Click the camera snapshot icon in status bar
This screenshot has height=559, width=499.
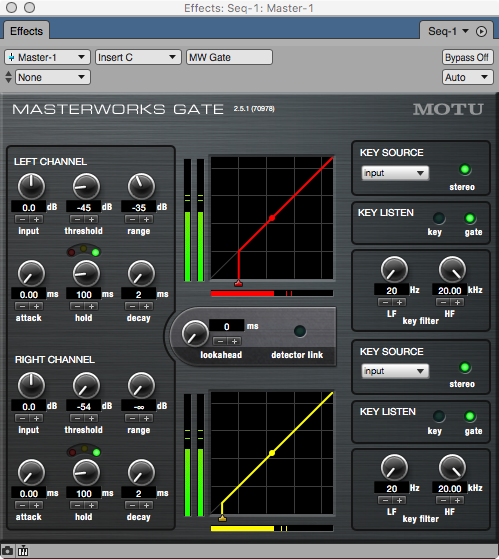click(7, 551)
